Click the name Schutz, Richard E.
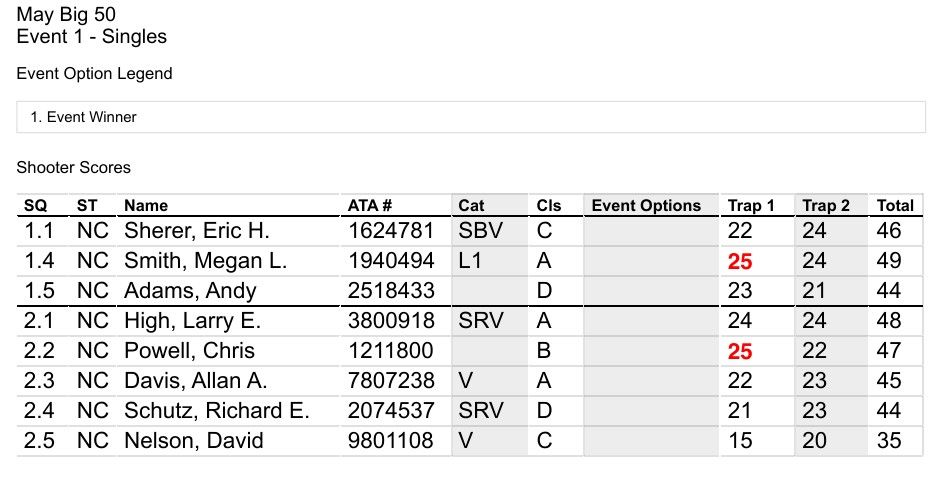The image size is (942, 482). click(216, 411)
